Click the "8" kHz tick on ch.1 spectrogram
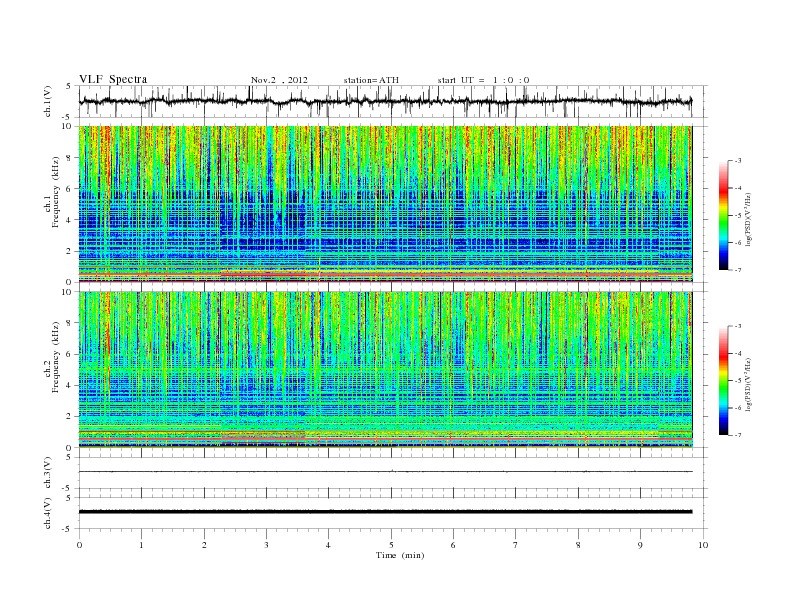 pos(70,158)
